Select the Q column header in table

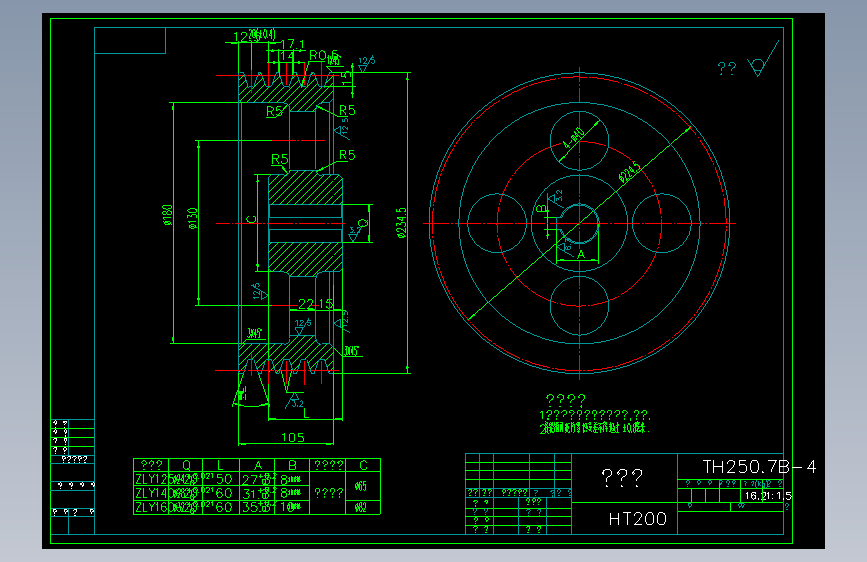(186, 465)
